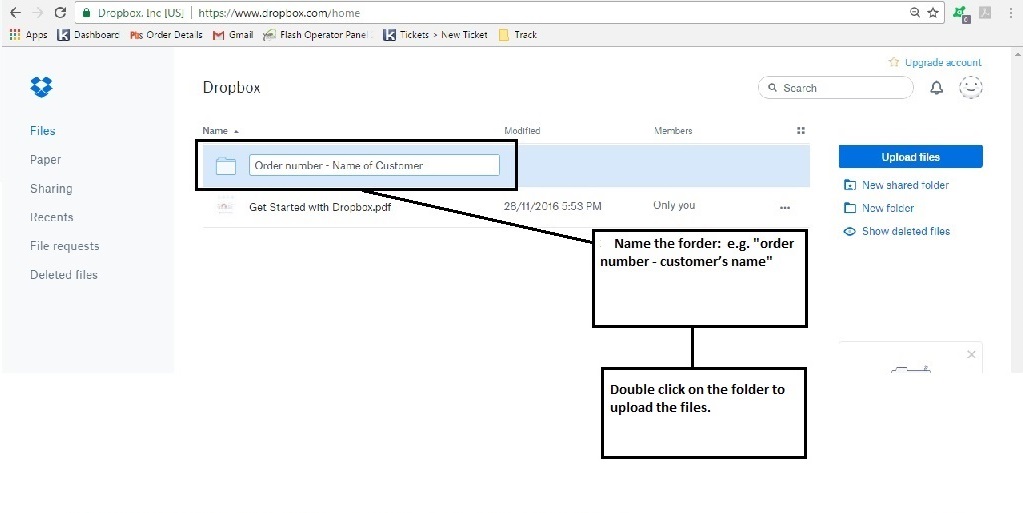Click the grey PDF extension icon
Image resolution: width=1023 pixels, height=513 pixels.
[x=985, y=12]
